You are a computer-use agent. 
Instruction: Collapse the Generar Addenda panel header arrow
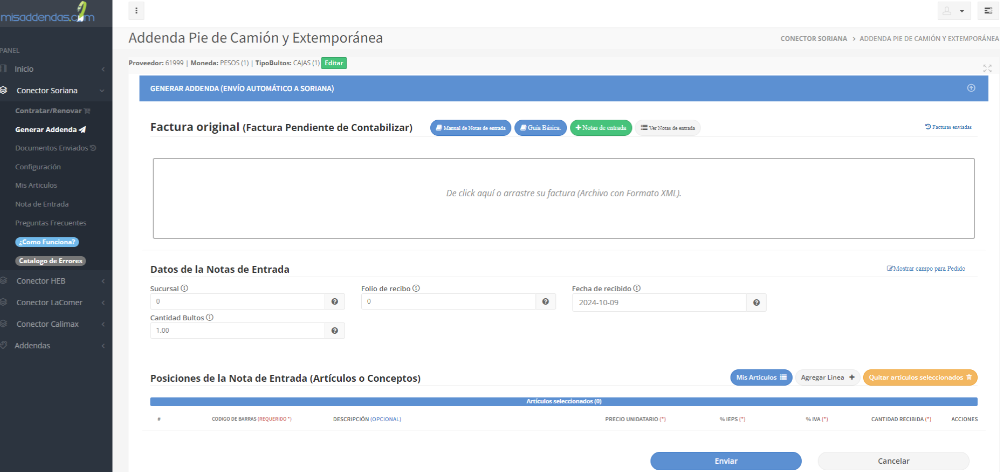click(970, 88)
